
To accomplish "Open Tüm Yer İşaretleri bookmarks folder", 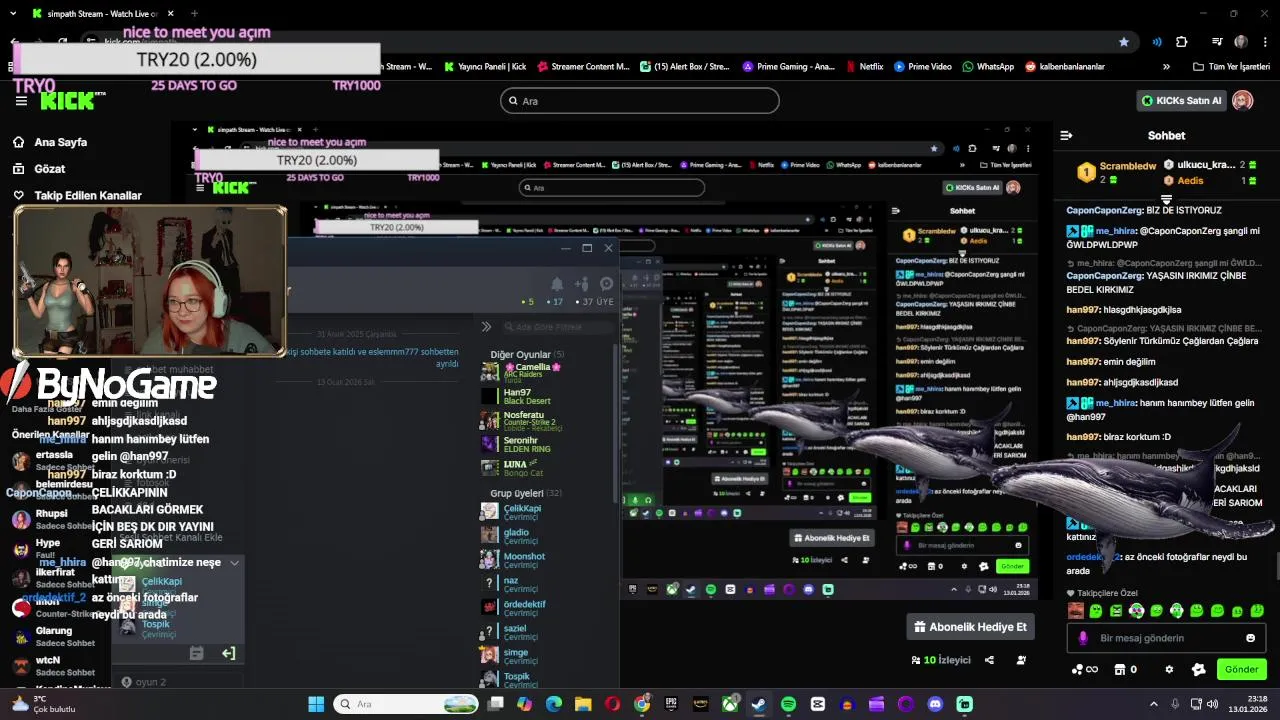I will coord(1231,67).
